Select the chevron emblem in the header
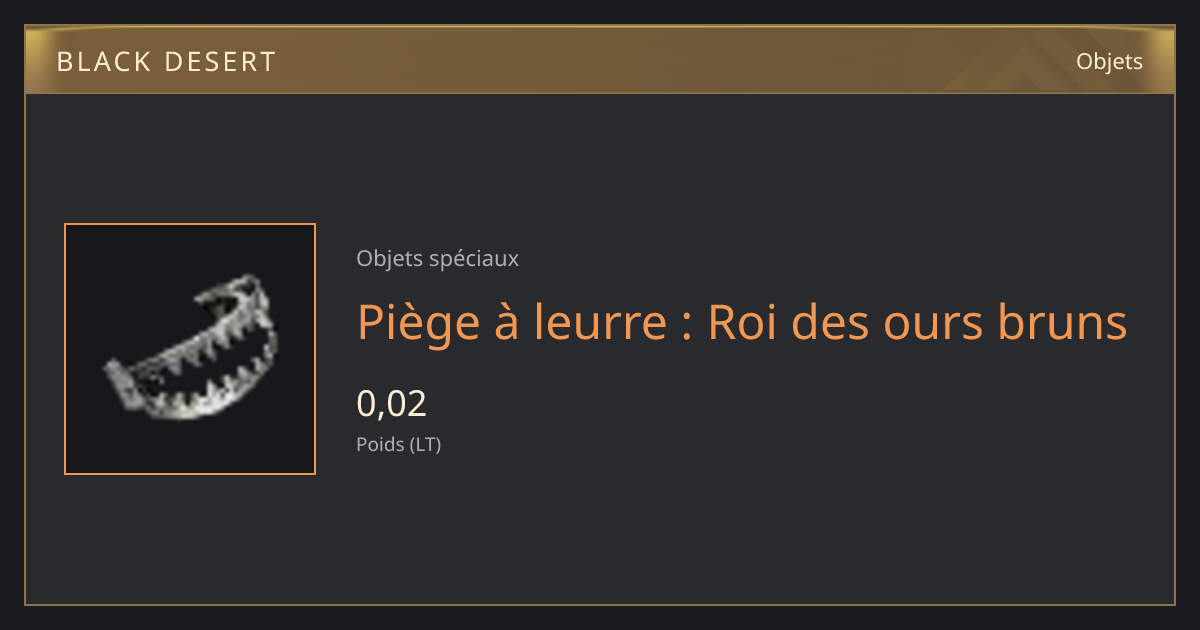 [1011, 64]
